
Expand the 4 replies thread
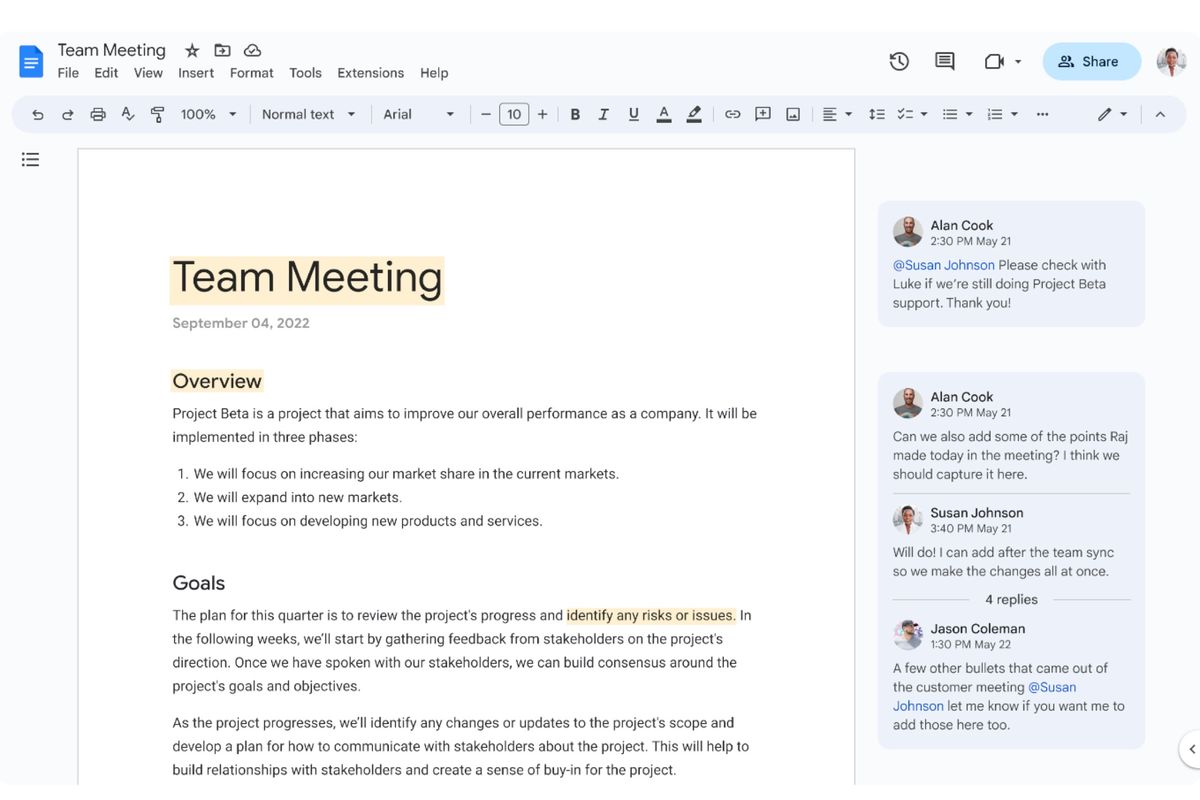click(1011, 600)
